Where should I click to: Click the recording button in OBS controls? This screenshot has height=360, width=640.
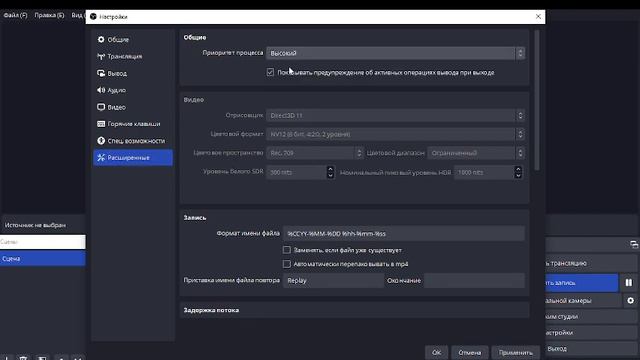point(582,282)
